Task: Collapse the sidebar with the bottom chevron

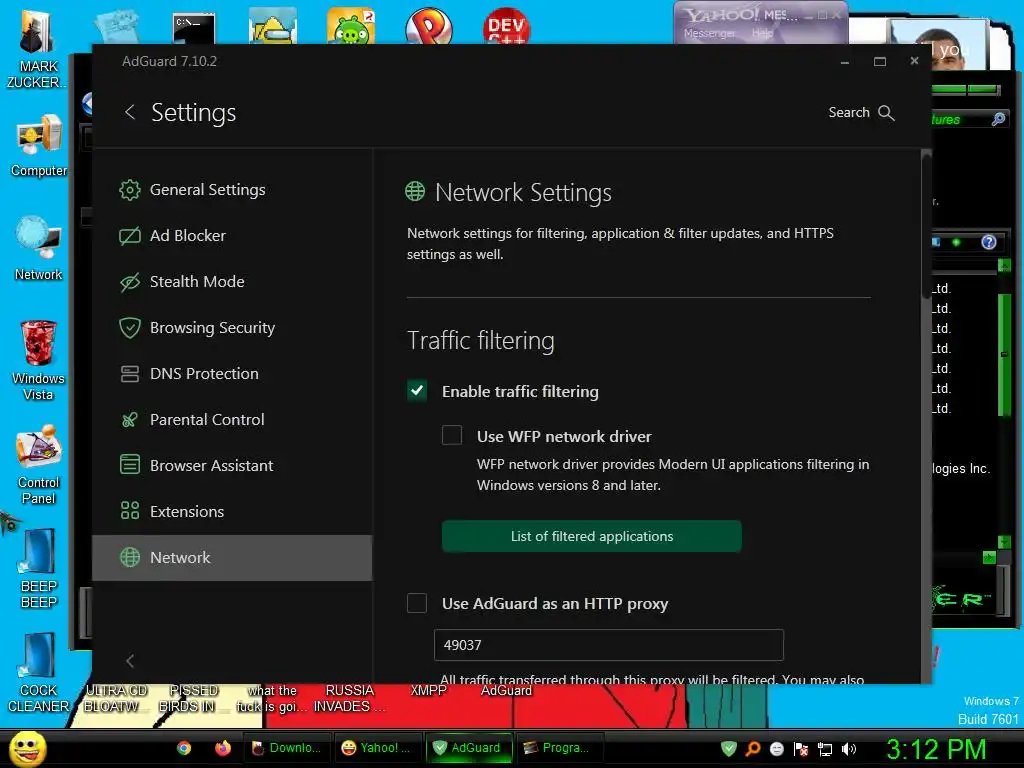Action: 130,662
